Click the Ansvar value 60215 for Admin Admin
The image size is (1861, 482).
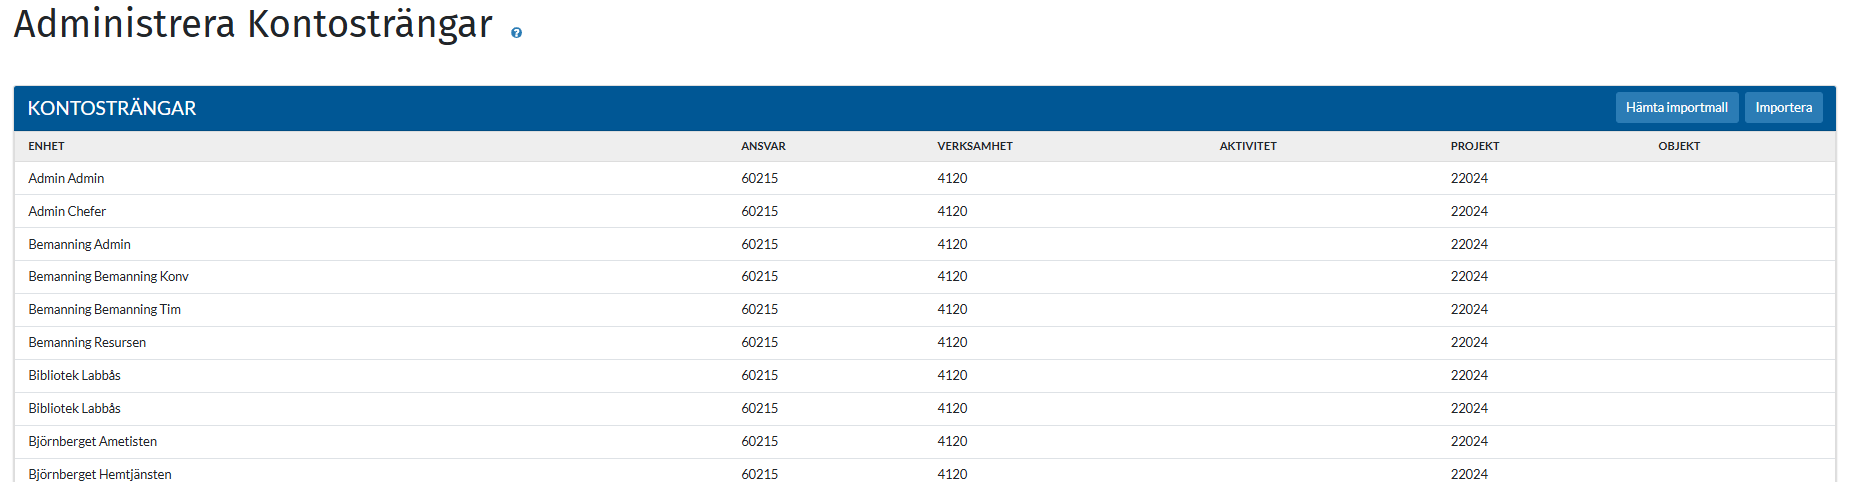759,178
